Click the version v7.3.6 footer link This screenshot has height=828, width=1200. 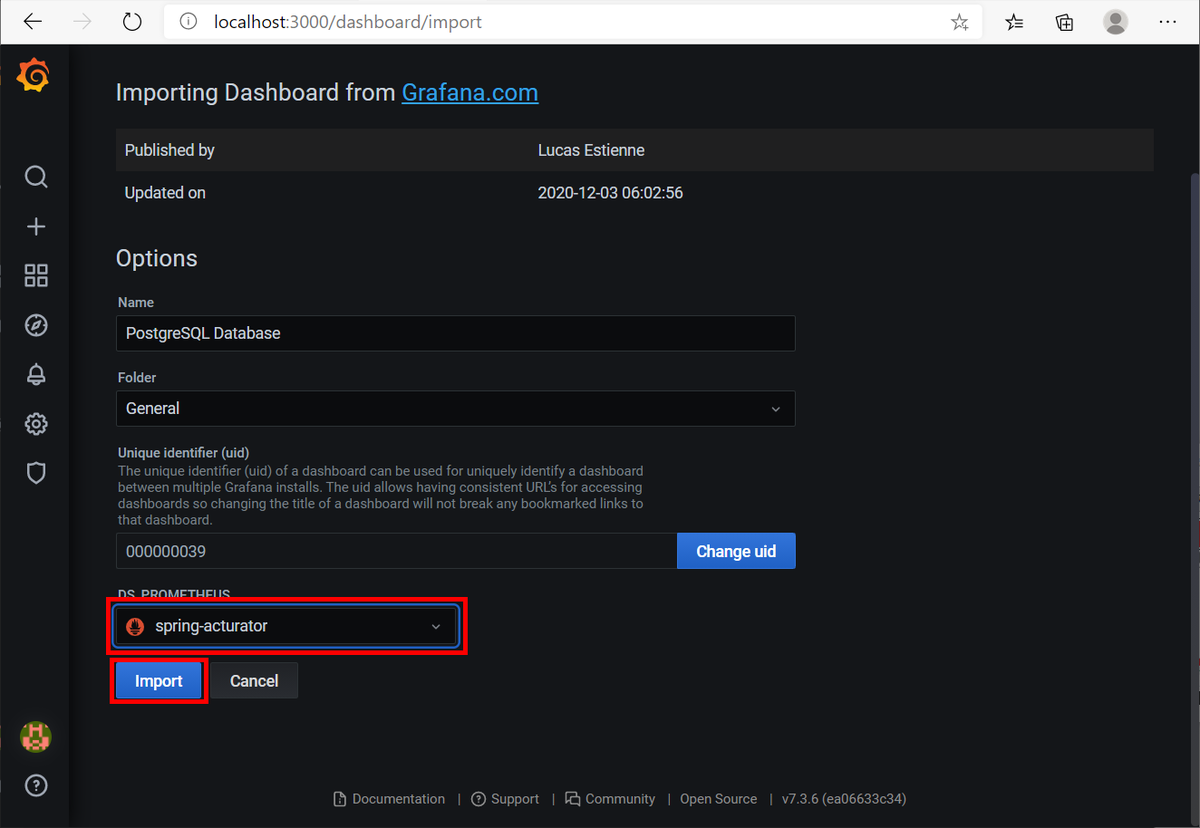(x=844, y=799)
